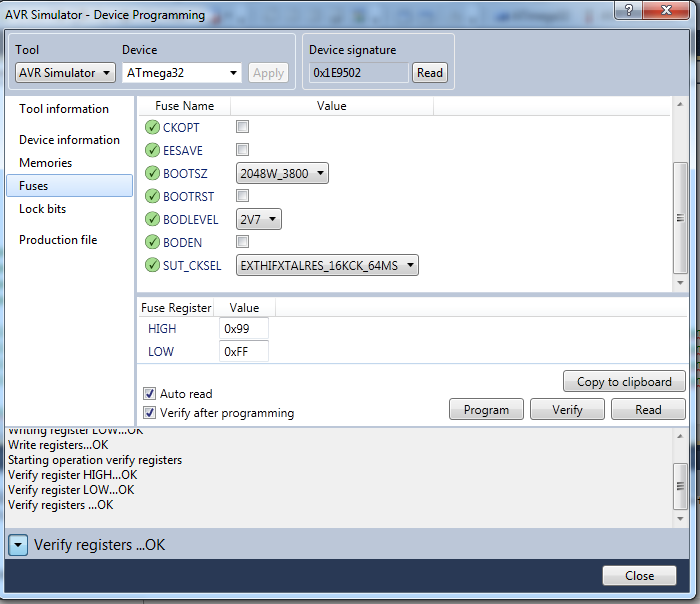
Task: Open the BODLEVEL dropdown showing 2V7
Action: 258,219
